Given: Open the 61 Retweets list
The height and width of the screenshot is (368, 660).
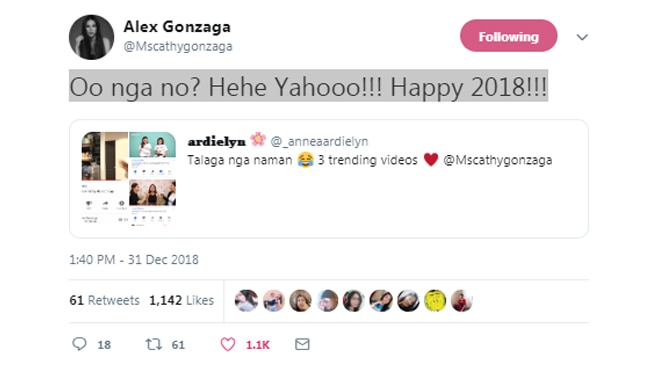Looking at the screenshot, I should coord(104,300).
